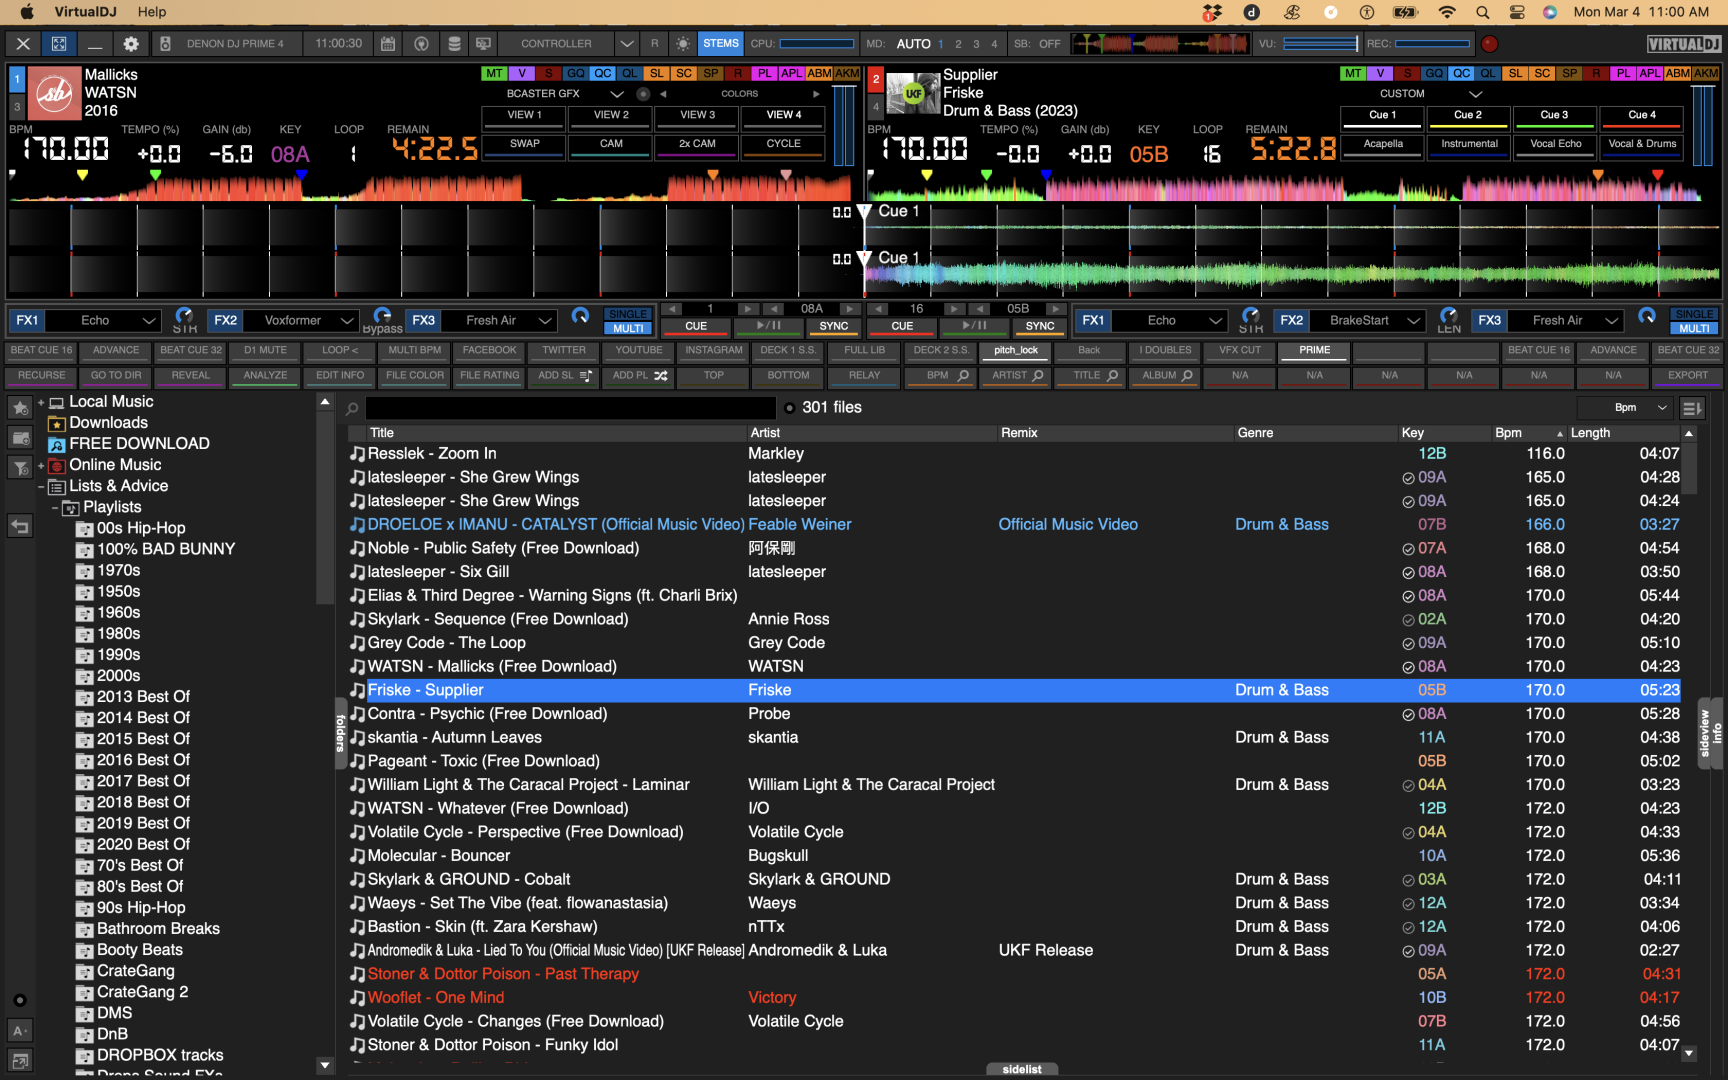Open left deck FX2 Voxformer effect dropdown
This screenshot has height=1080, width=1728.
click(x=347, y=321)
